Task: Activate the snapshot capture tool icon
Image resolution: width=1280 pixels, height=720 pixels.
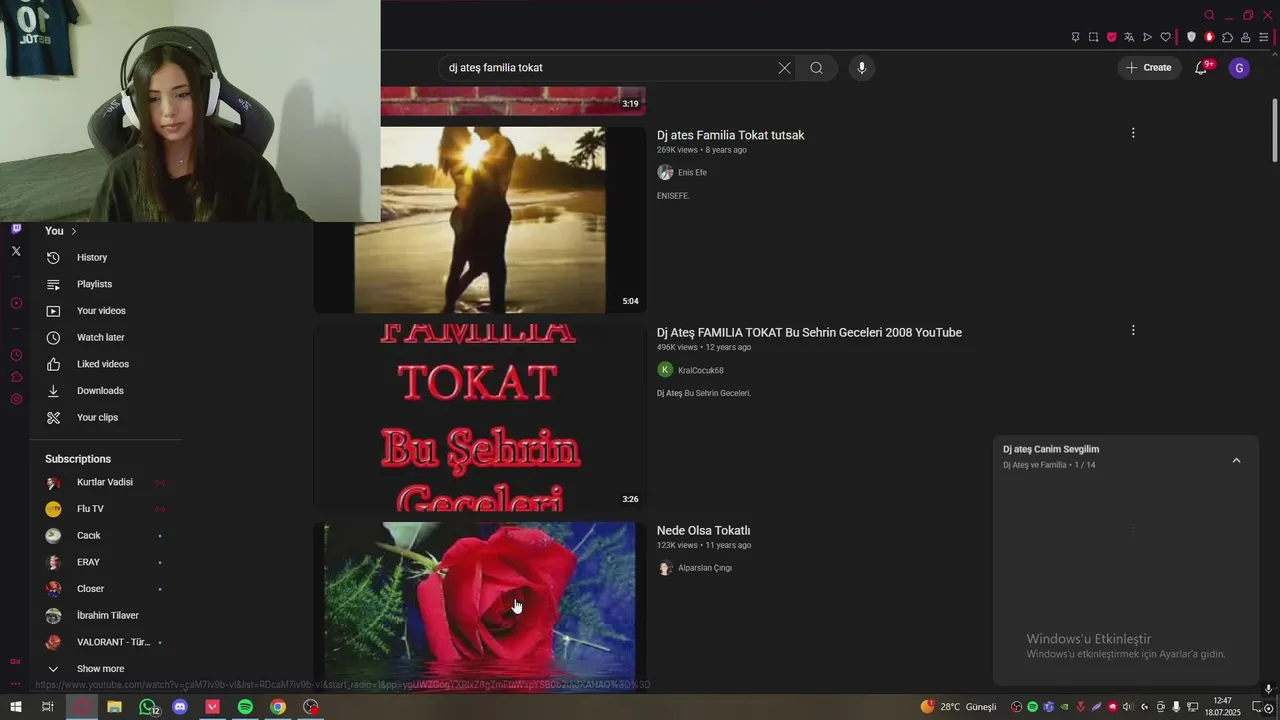Action: click(1093, 37)
